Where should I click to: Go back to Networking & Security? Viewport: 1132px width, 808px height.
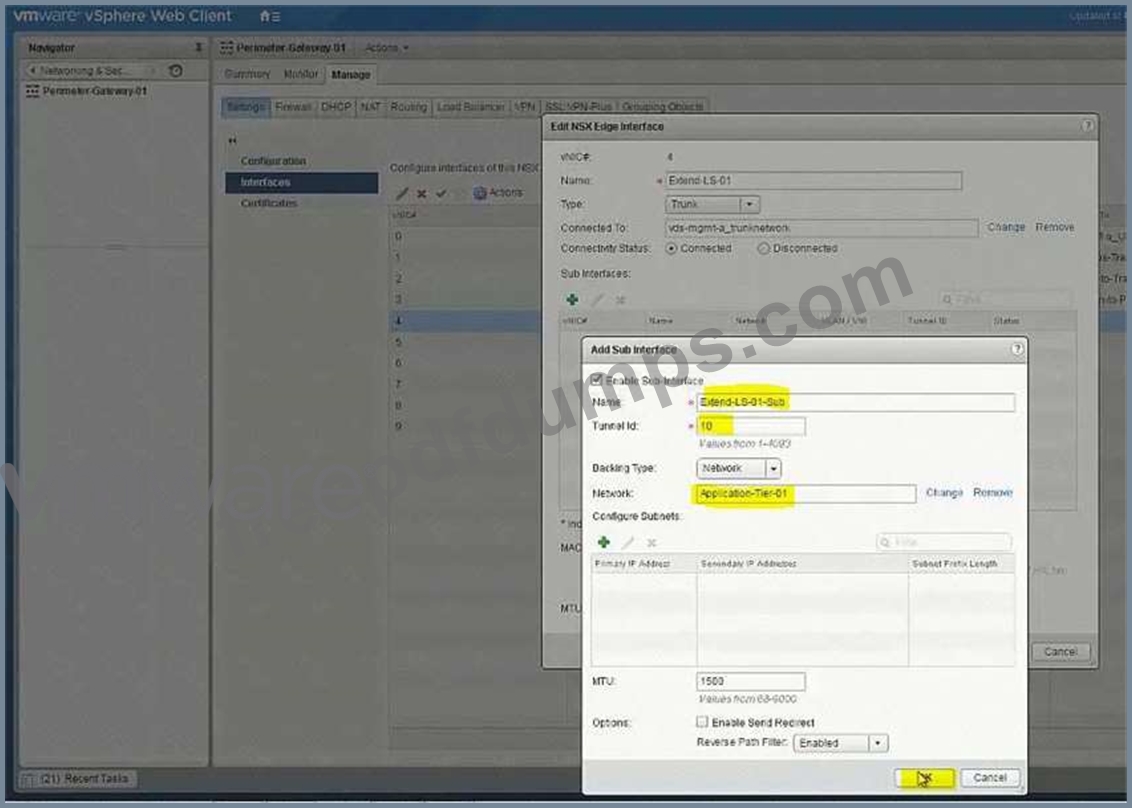(85, 71)
